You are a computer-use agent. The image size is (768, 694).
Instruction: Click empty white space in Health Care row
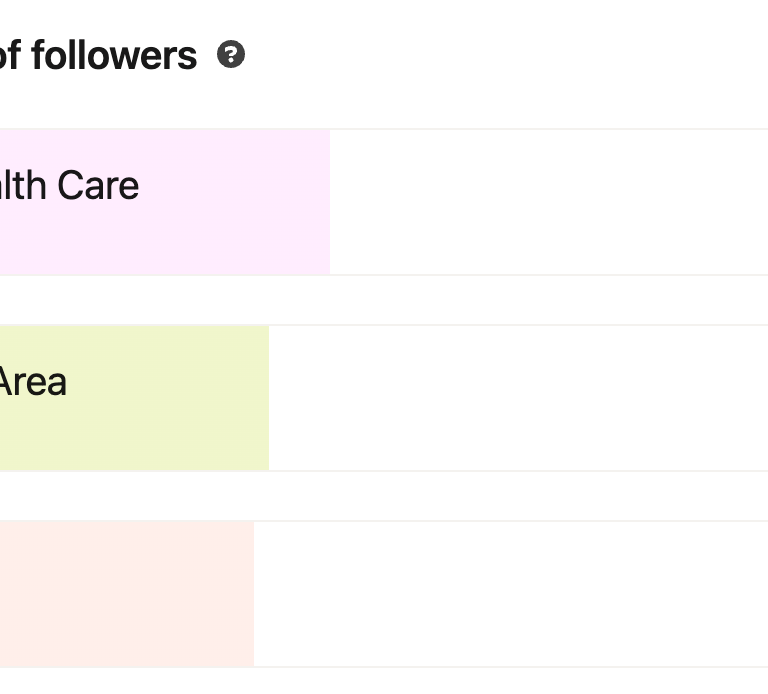(548, 201)
